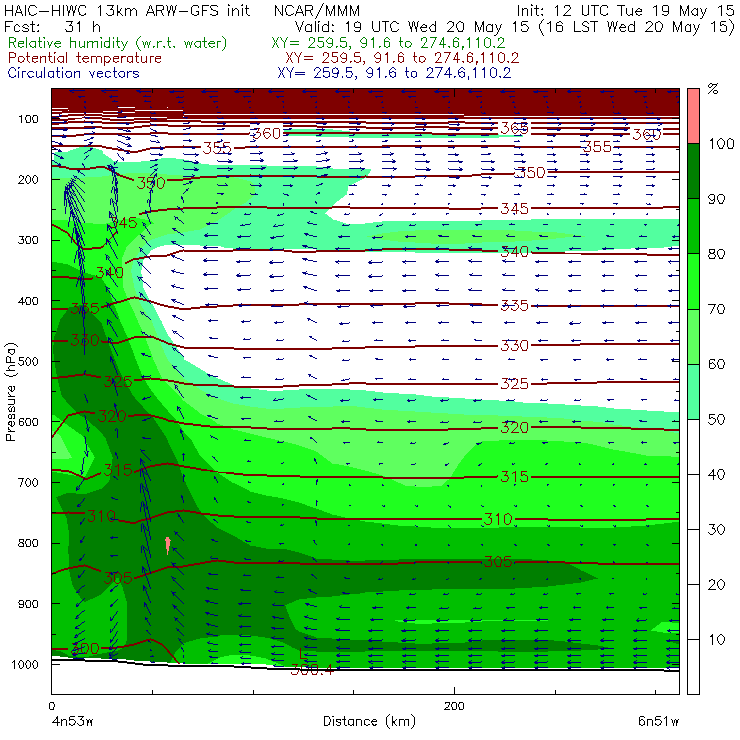The image size is (740, 740).
Task: Click the '300' pressure axis label
Action: click(28, 240)
